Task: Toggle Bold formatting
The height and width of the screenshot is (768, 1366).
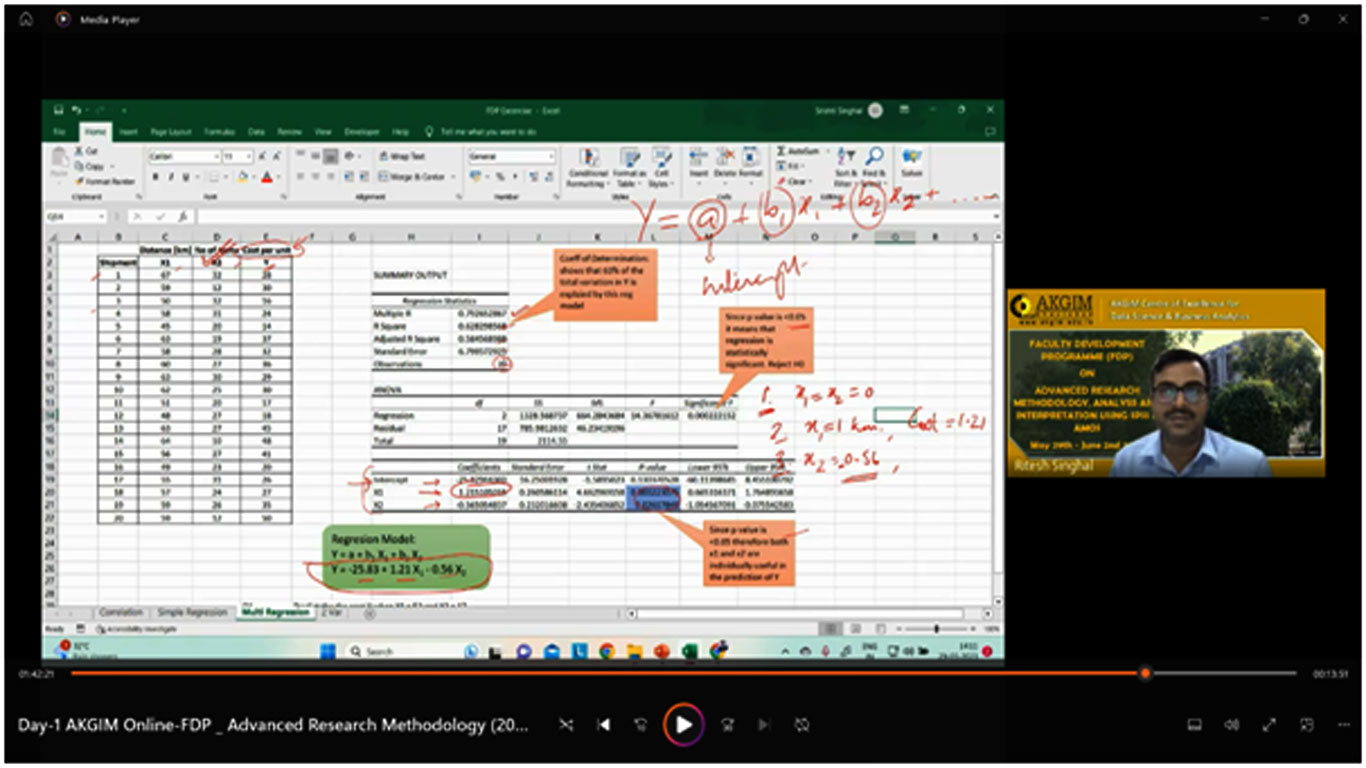Action: pyautogui.click(x=156, y=177)
